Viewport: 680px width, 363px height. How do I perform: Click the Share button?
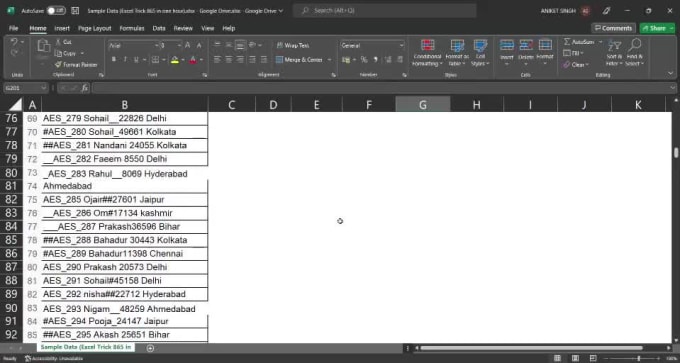coord(657,28)
